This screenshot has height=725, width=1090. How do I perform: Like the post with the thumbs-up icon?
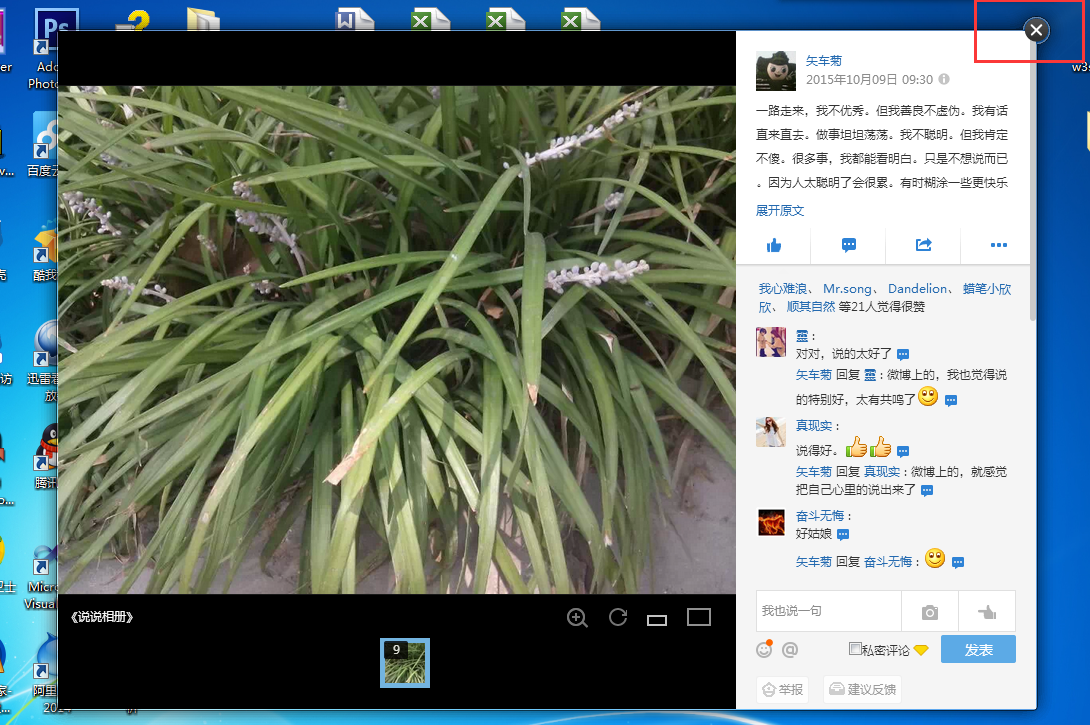click(x=774, y=245)
